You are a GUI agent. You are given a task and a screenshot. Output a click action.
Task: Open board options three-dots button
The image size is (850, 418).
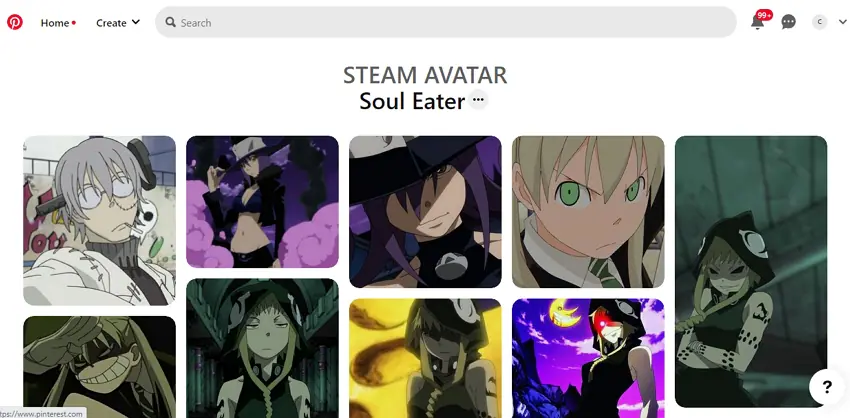coord(478,100)
